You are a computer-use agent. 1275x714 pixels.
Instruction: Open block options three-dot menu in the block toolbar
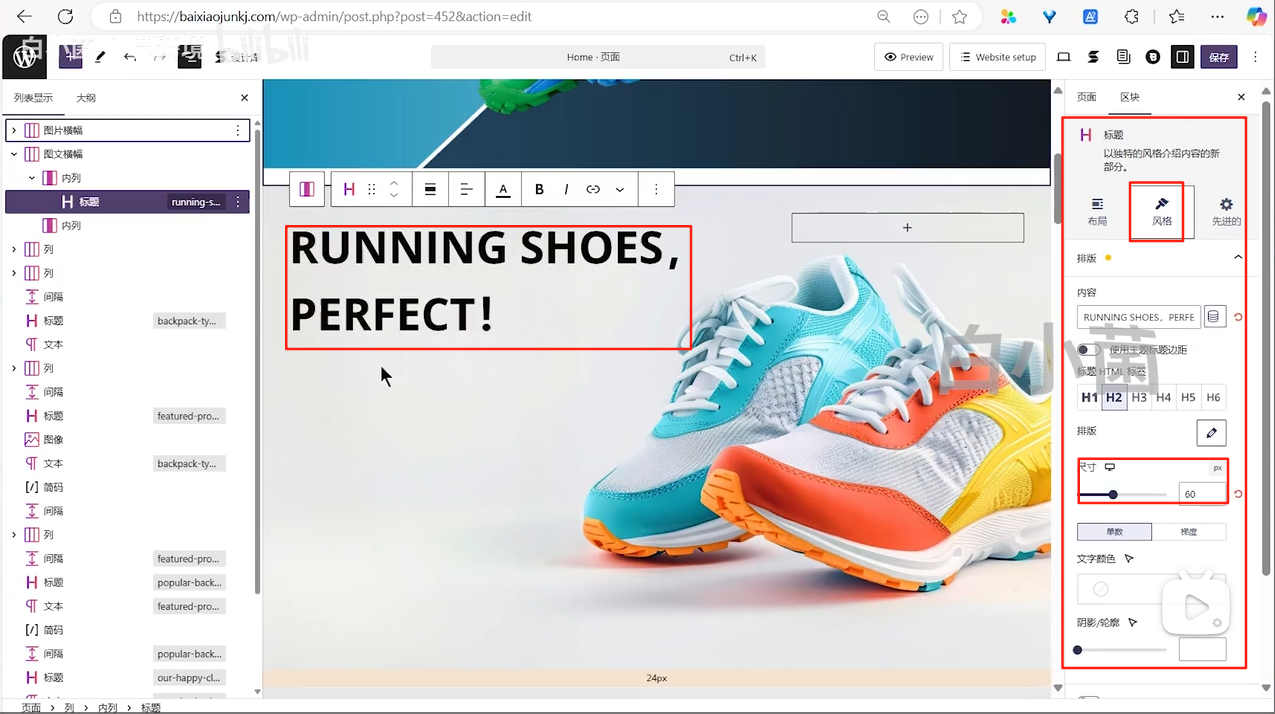[x=656, y=189]
